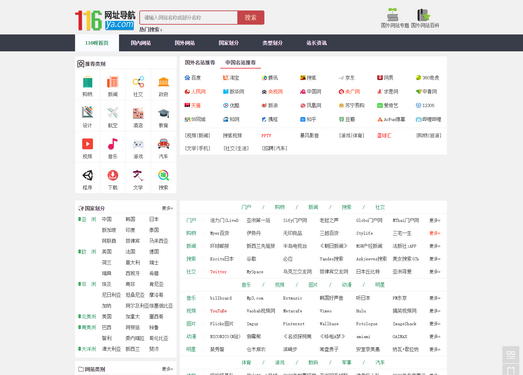
Task: Go to 国内网站 in the navigation bar
Action: [x=141, y=43]
